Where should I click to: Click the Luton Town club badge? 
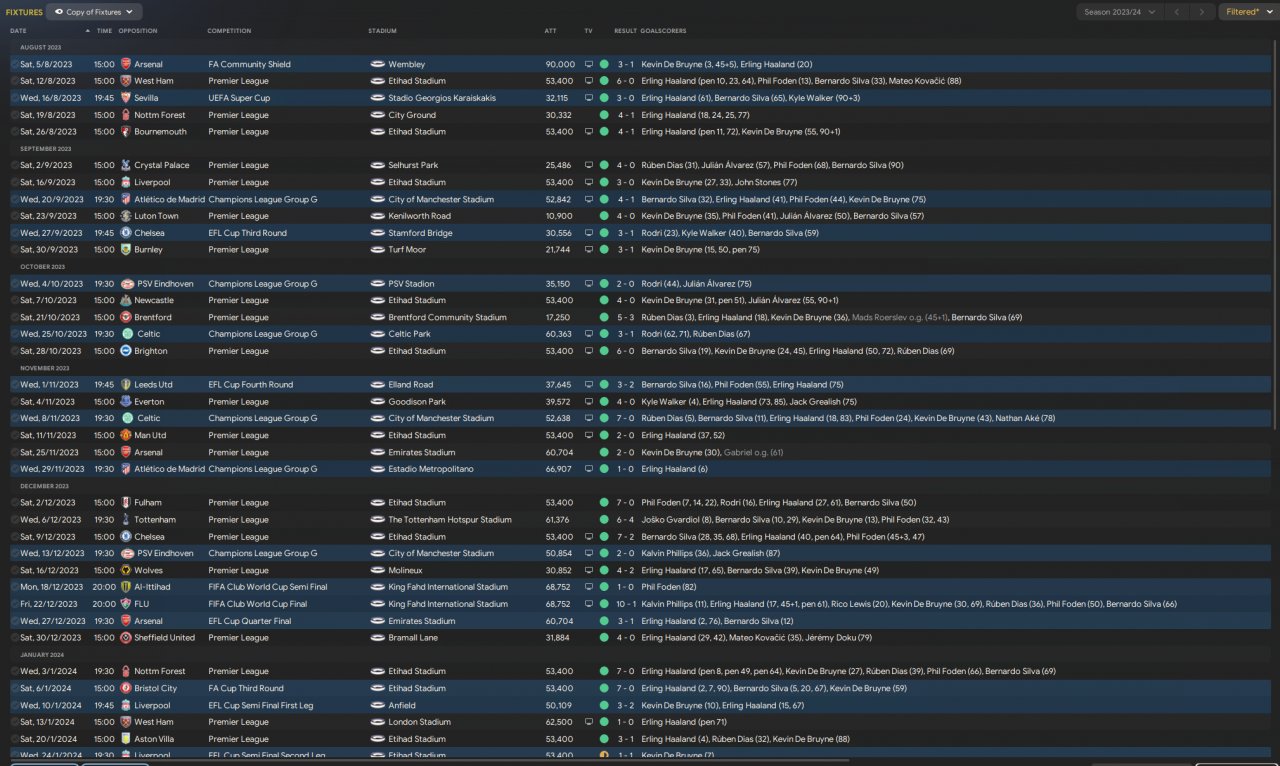(126, 216)
